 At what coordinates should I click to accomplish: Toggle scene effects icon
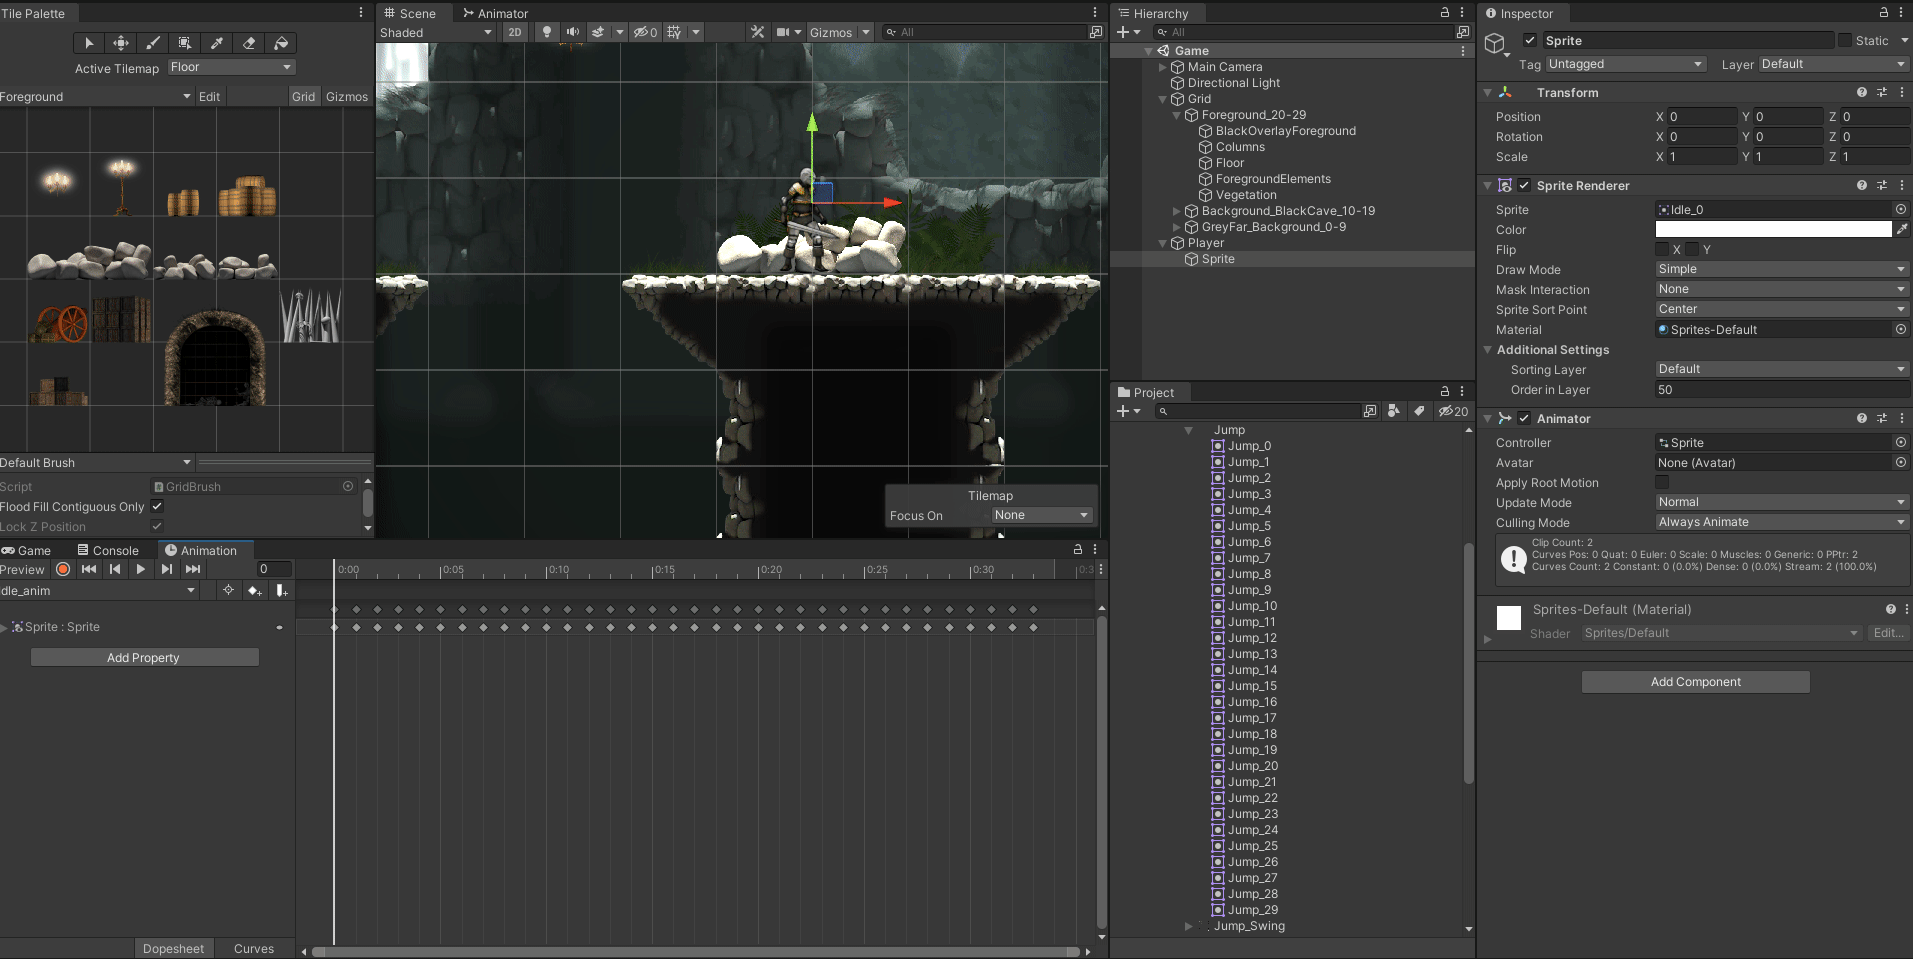click(x=598, y=32)
